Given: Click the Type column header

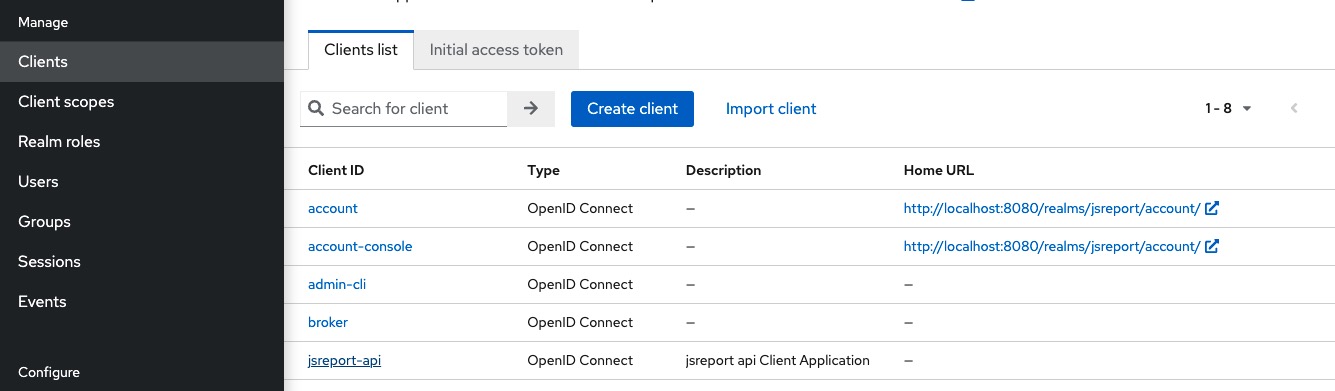Looking at the screenshot, I should coord(543,171).
